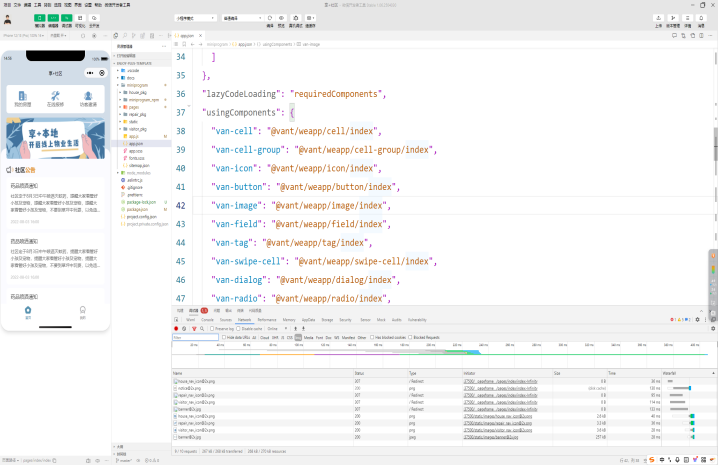Image resolution: width=718 pixels, height=465 pixels.
Task: Expand the miniprogram folder in tree
Action: 138,85
